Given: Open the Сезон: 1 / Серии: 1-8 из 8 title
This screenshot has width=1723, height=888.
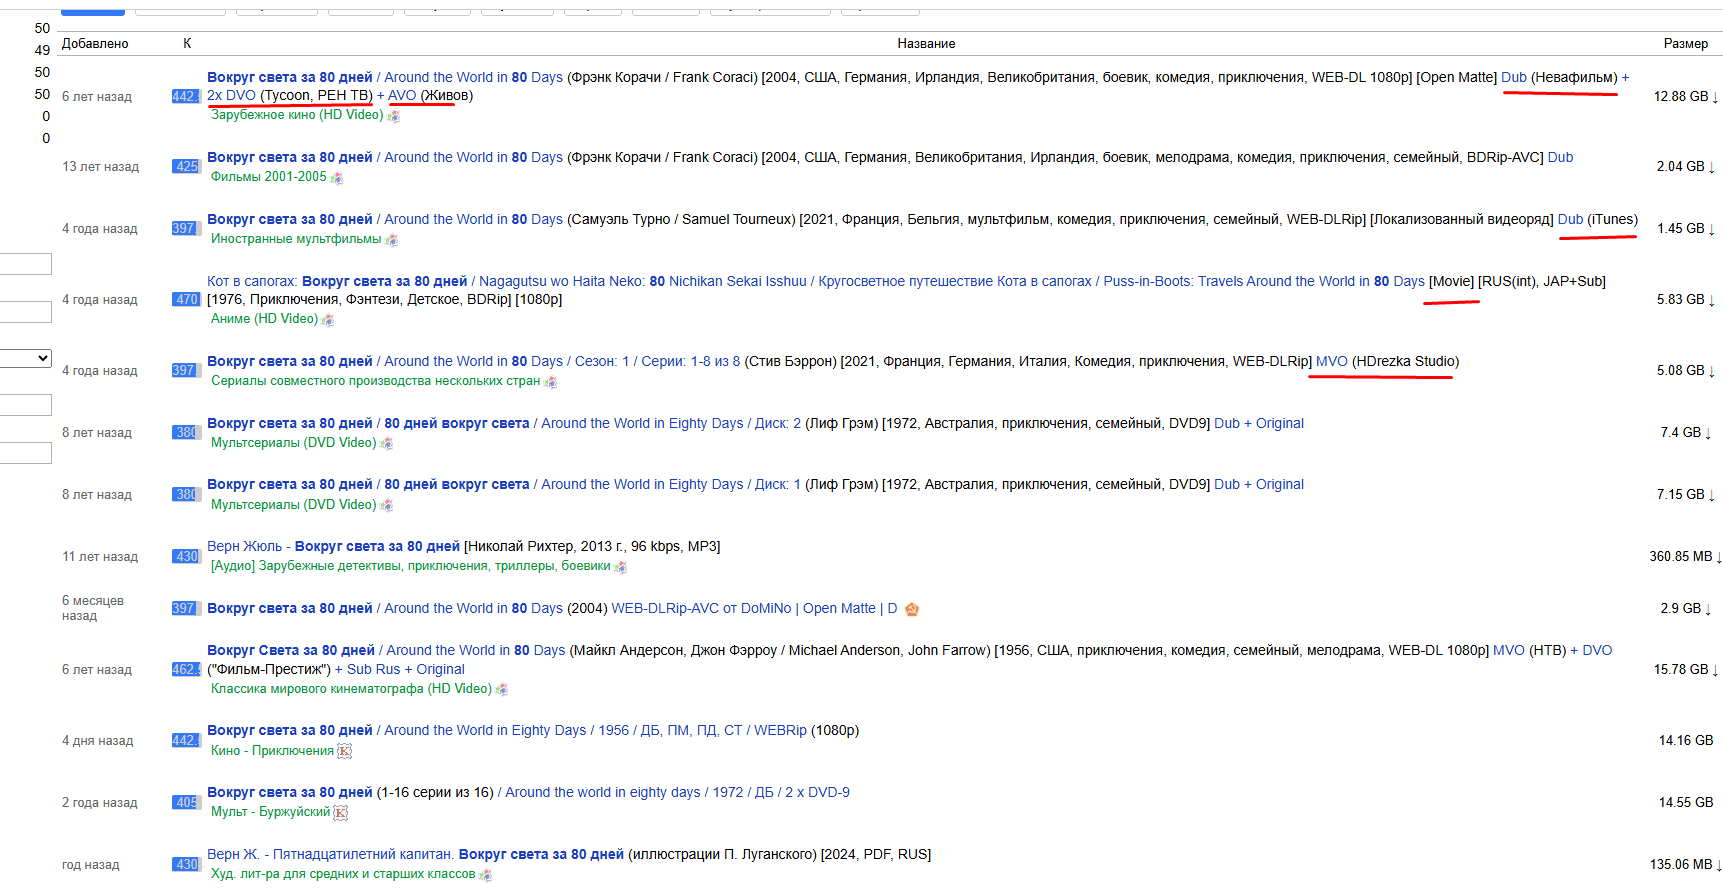Looking at the screenshot, I should point(833,362).
